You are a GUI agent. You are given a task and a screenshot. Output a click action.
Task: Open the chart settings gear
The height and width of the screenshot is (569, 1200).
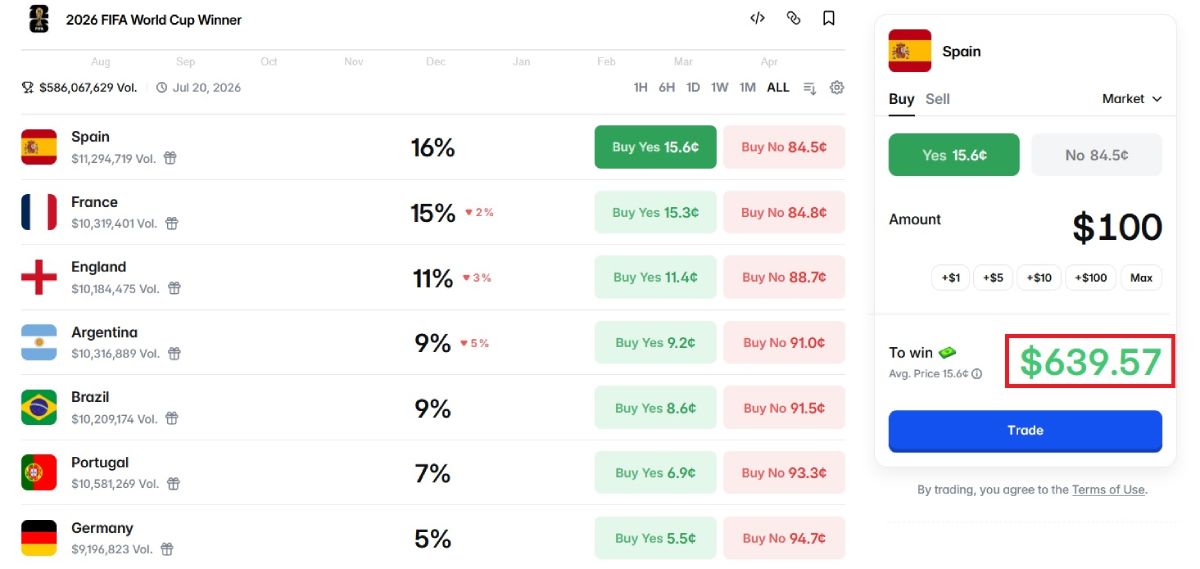pos(837,87)
